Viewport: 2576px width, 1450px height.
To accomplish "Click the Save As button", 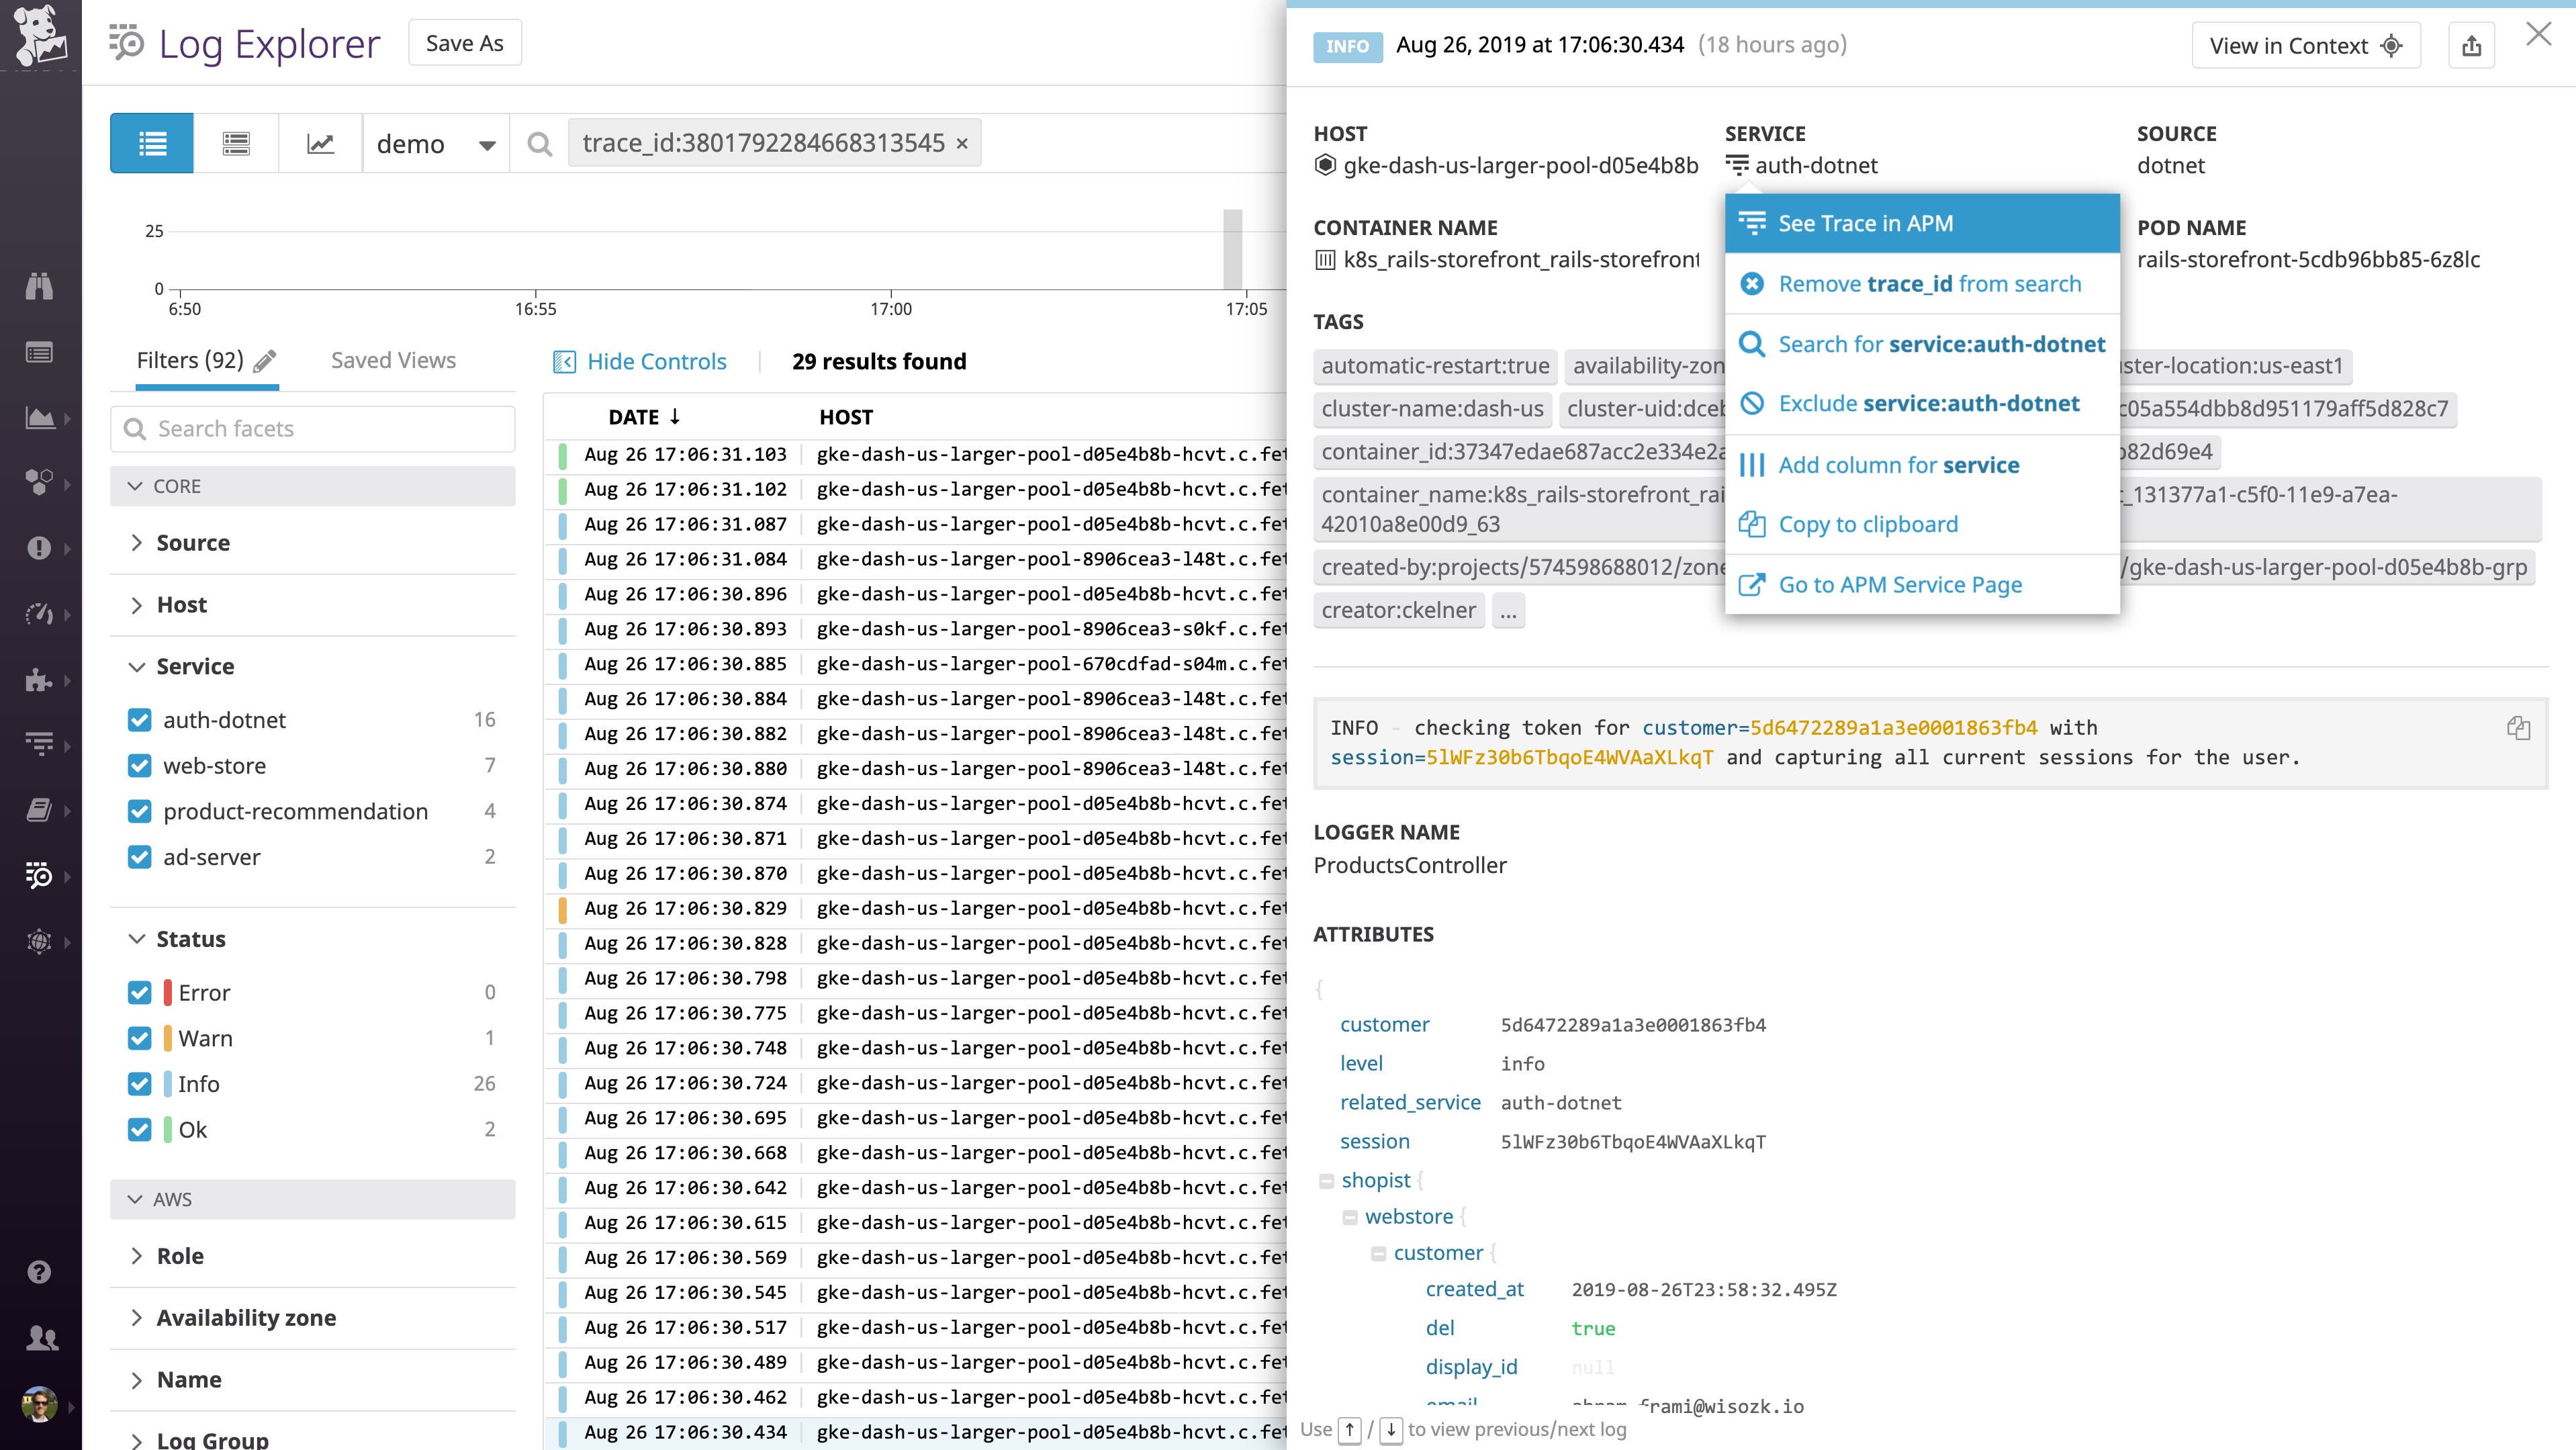I will coord(464,42).
